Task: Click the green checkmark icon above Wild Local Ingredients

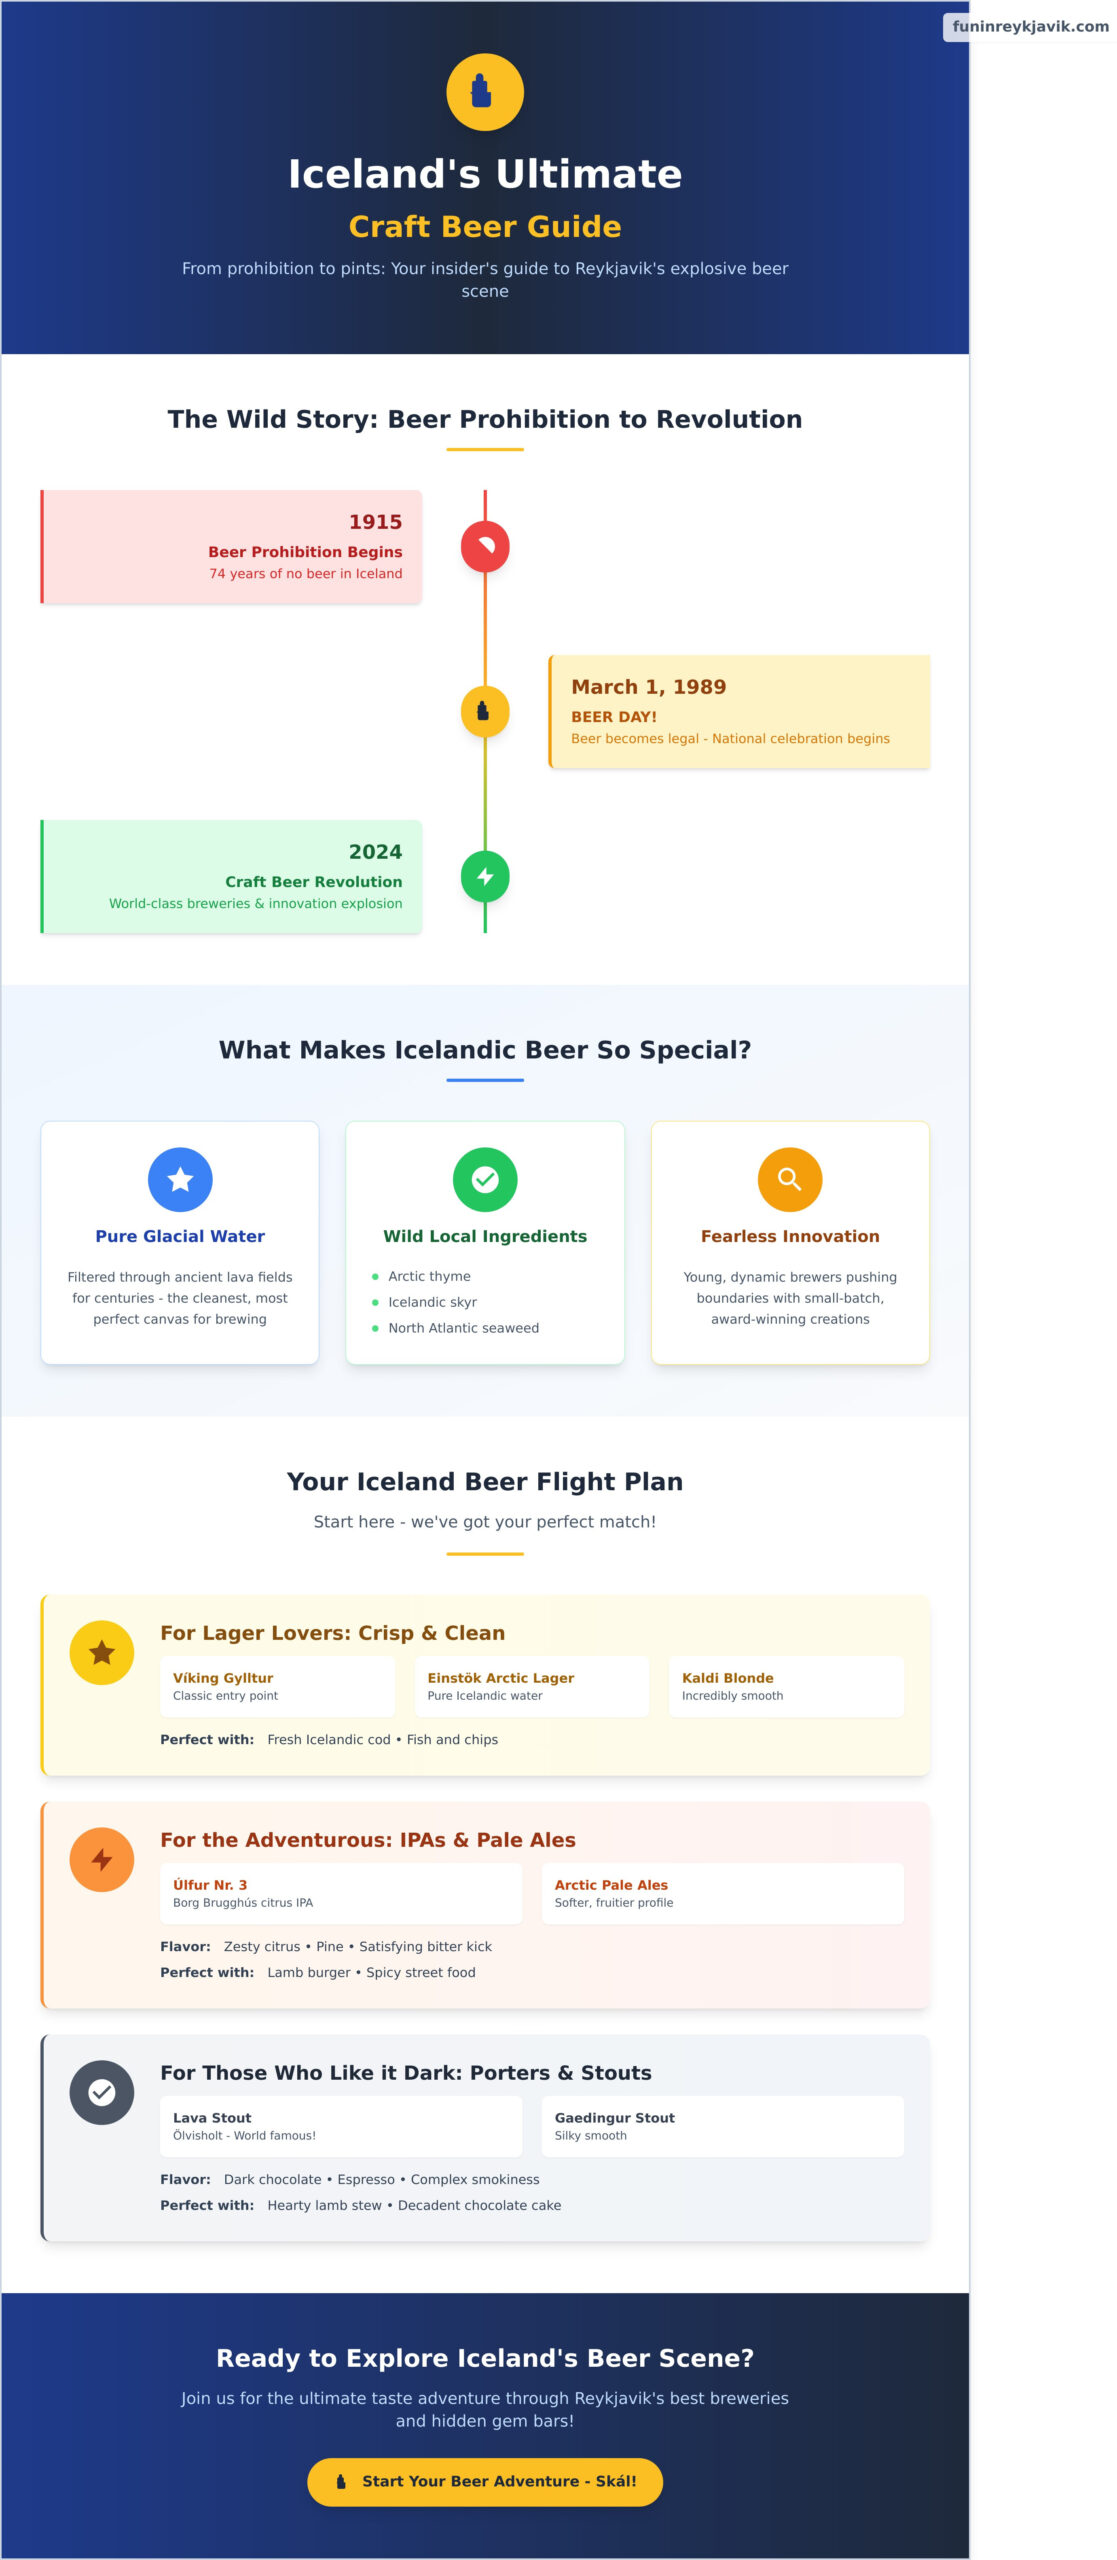Action: [x=485, y=1179]
